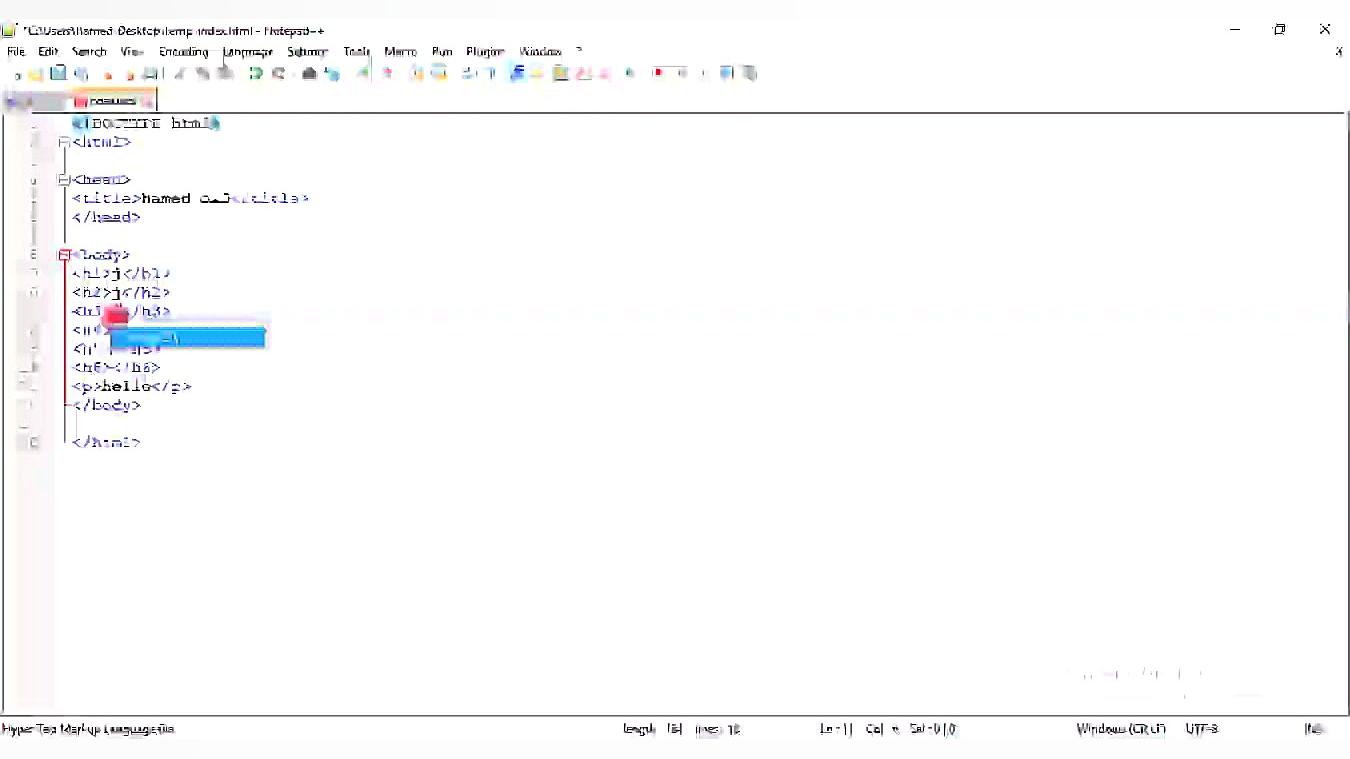Click the Replace toolbar icon
The width and height of the screenshot is (1350, 759).
[x=332, y=73]
